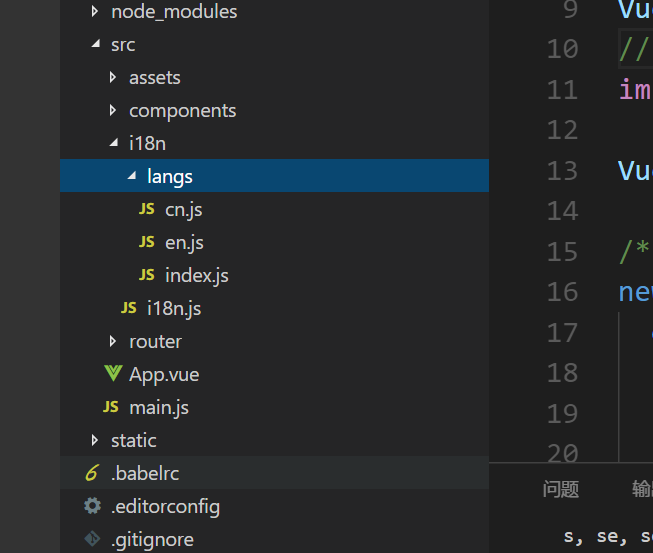Open the i18n.js file
The width and height of the screenshot is (653, 553).
[174, 309]
